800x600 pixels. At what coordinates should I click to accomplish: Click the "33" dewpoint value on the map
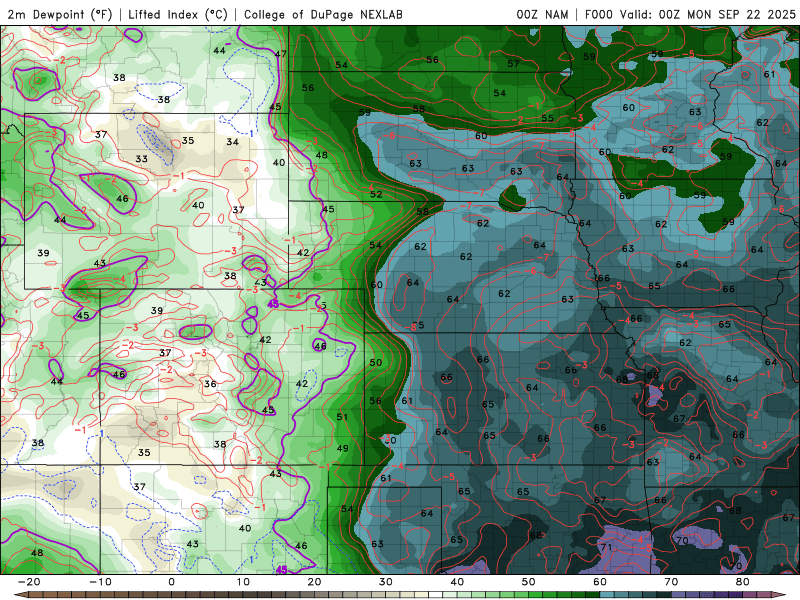141,159
